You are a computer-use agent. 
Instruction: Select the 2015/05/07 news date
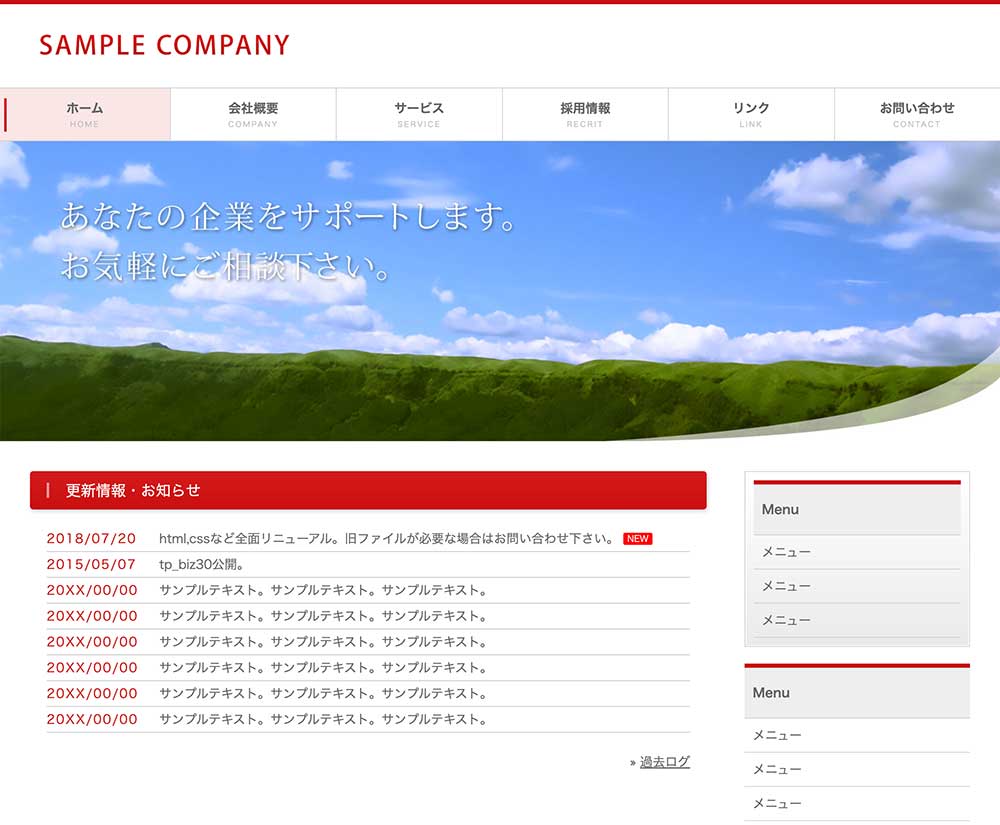click(91, 564)
